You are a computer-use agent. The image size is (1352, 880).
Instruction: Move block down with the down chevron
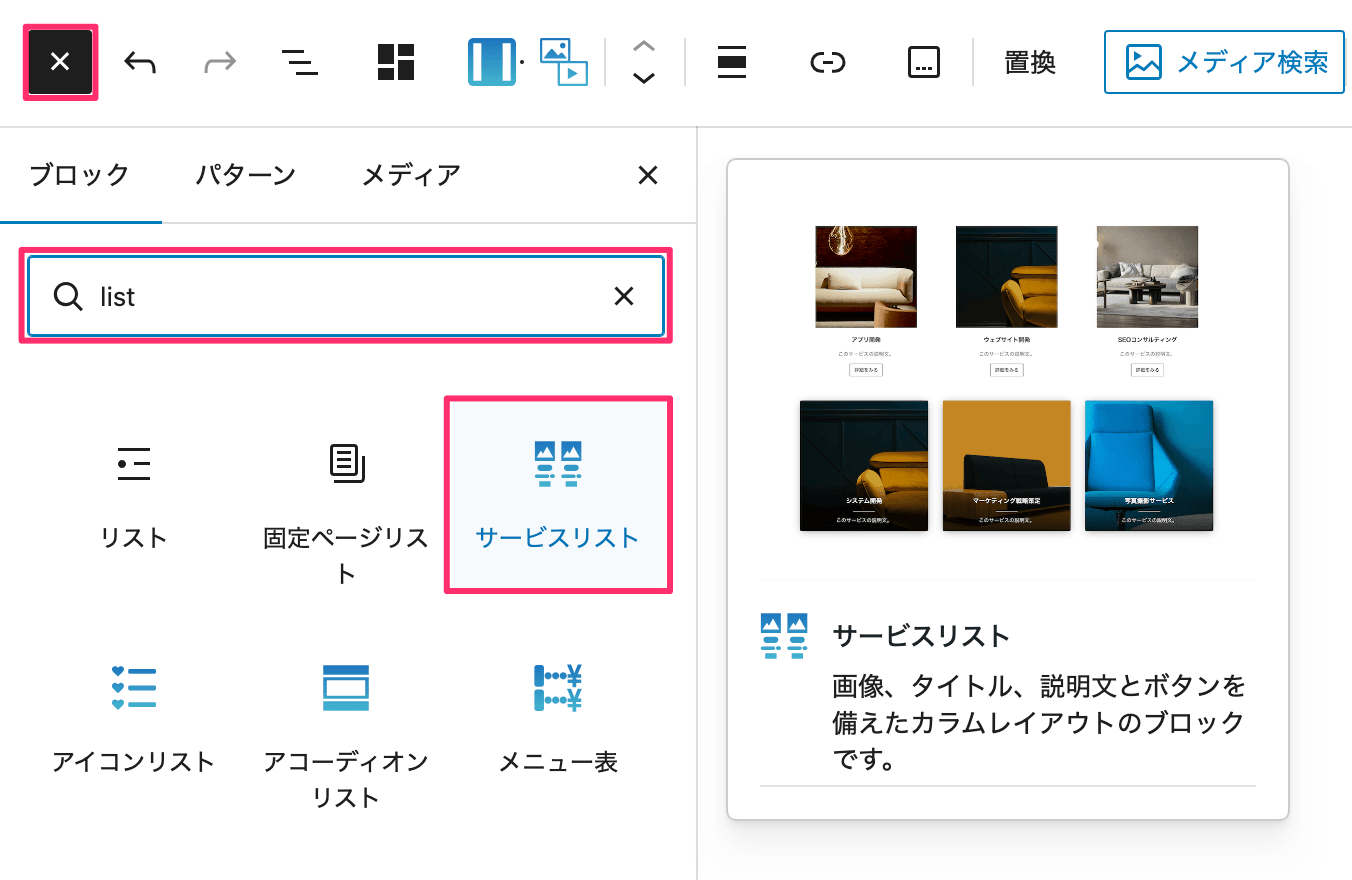644,78
